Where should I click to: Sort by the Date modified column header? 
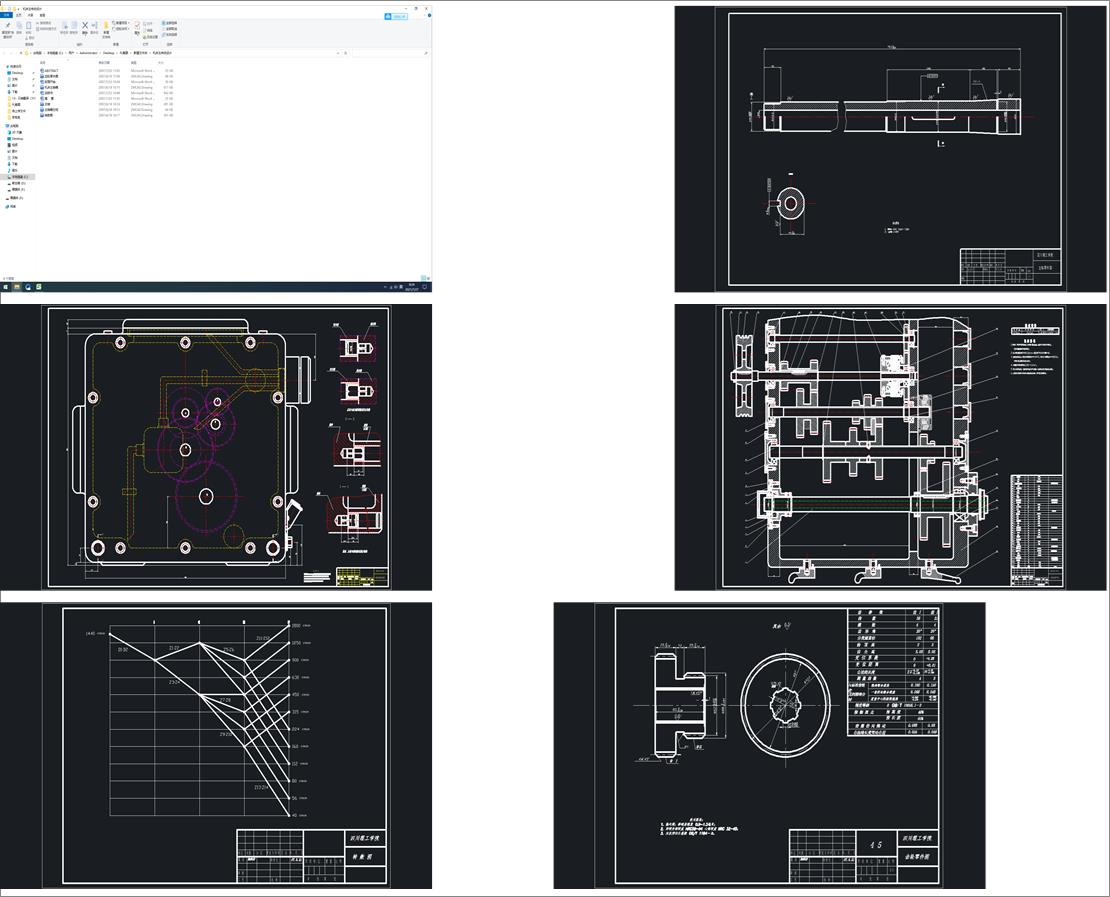104,62
